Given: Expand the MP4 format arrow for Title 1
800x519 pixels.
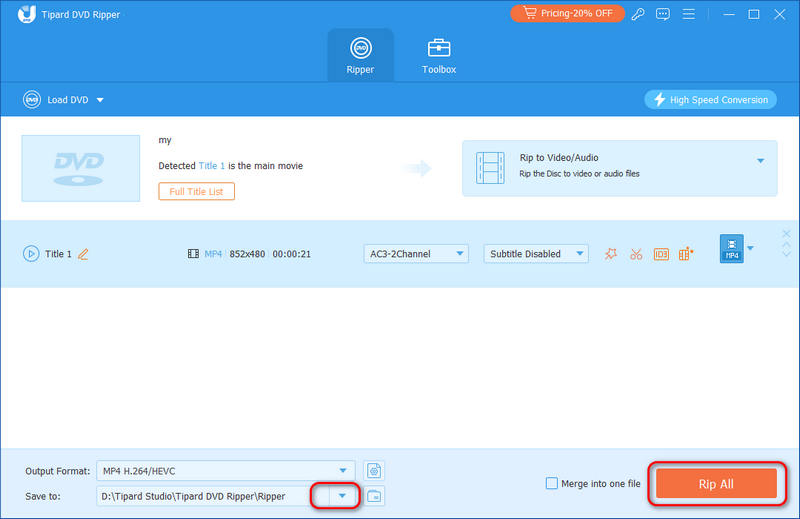Looking at the screenshot, I should tap(750, 249).
